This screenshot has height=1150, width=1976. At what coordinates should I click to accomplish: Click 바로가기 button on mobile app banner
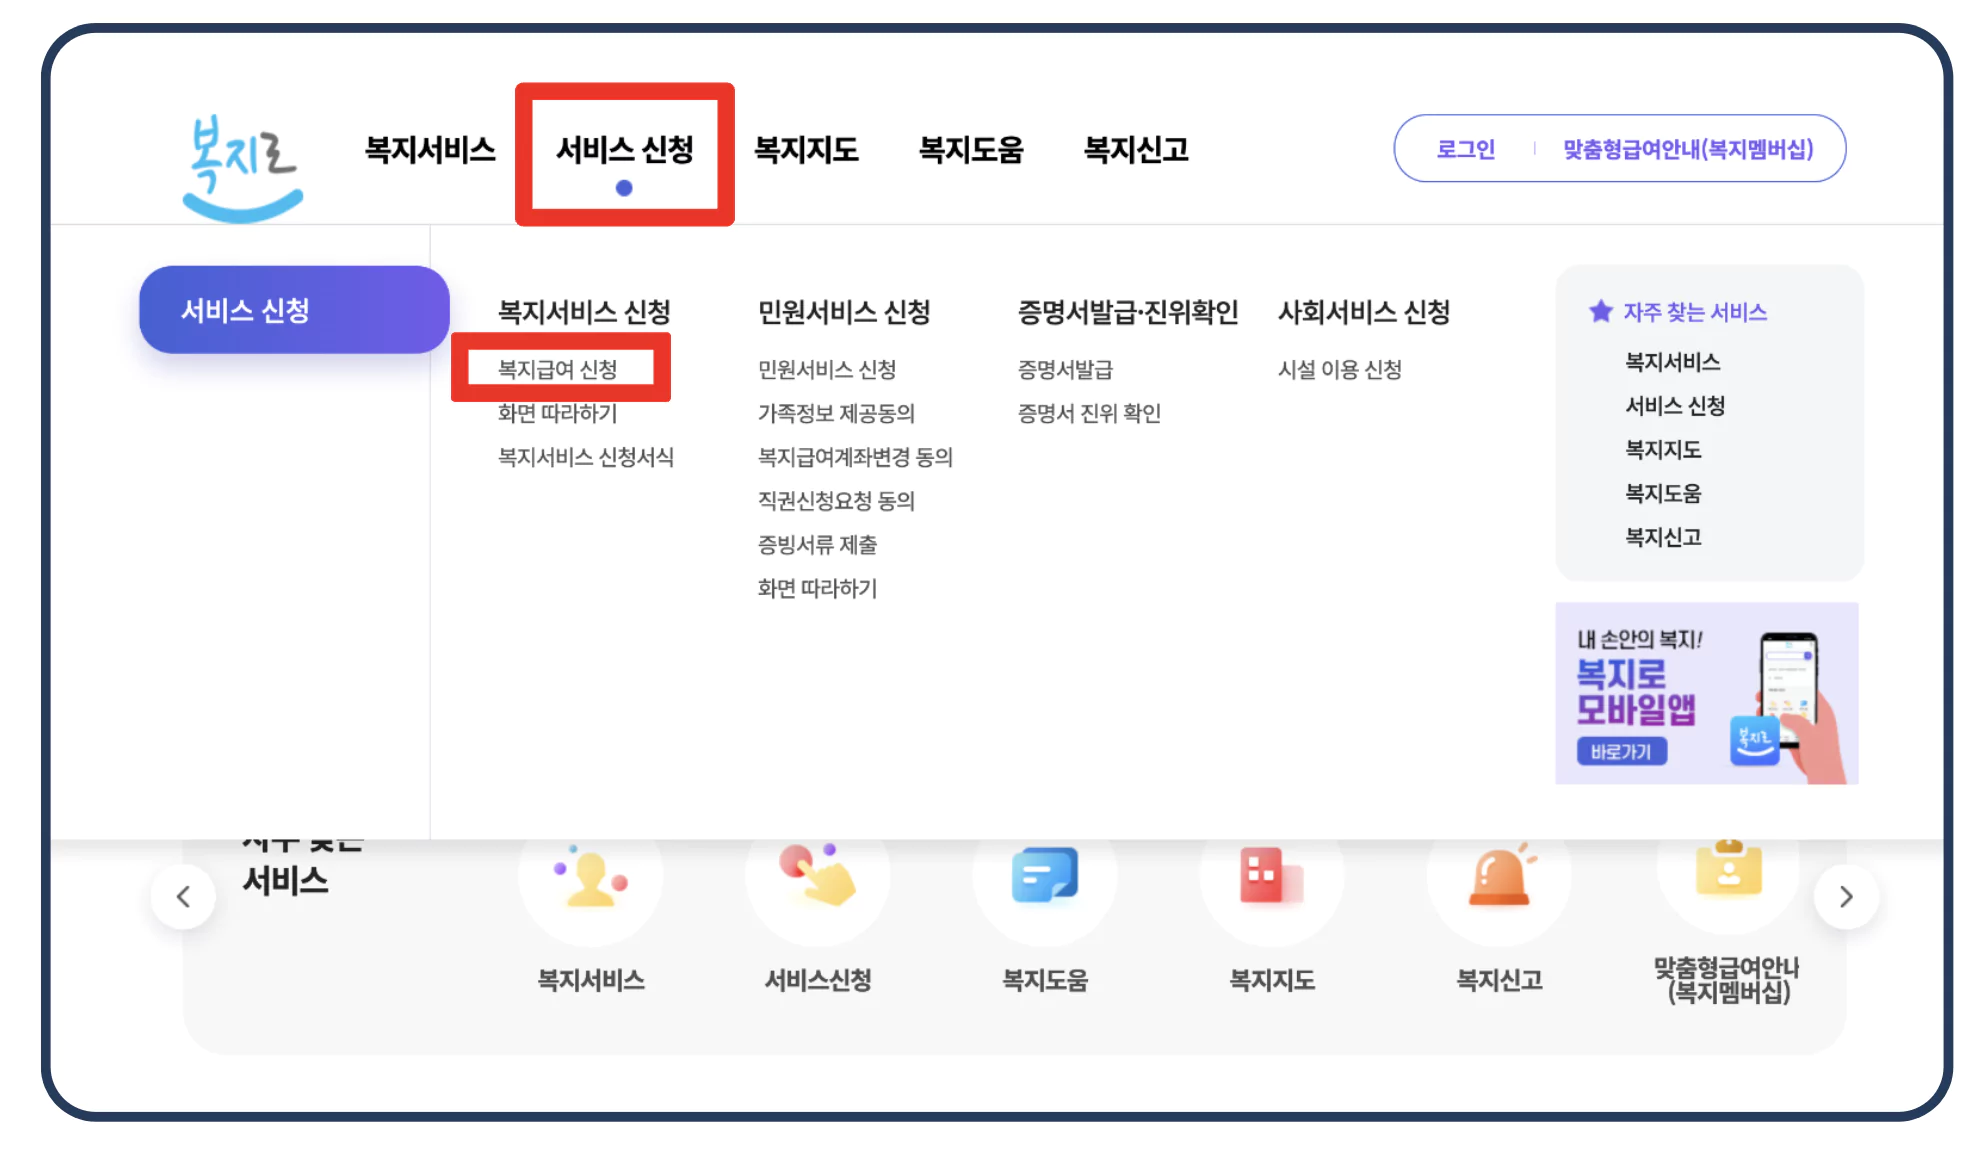coord(1622,751)
